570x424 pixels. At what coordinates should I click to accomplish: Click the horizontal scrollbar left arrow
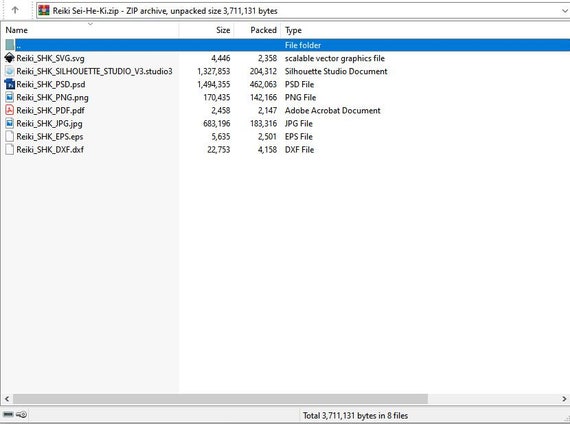coord(7,399)
